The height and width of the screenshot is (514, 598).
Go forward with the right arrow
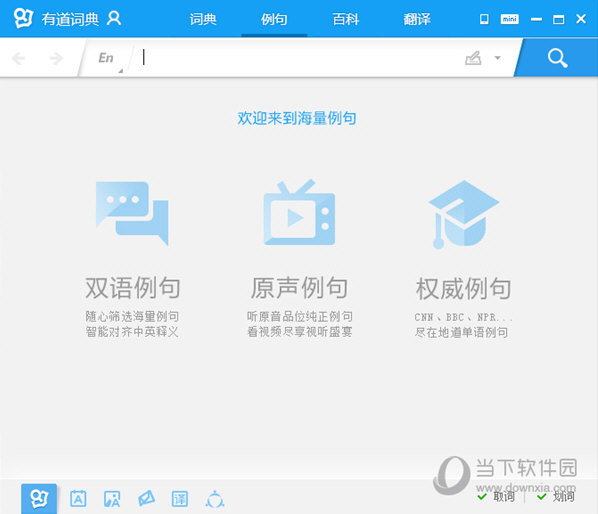point(56,58)
